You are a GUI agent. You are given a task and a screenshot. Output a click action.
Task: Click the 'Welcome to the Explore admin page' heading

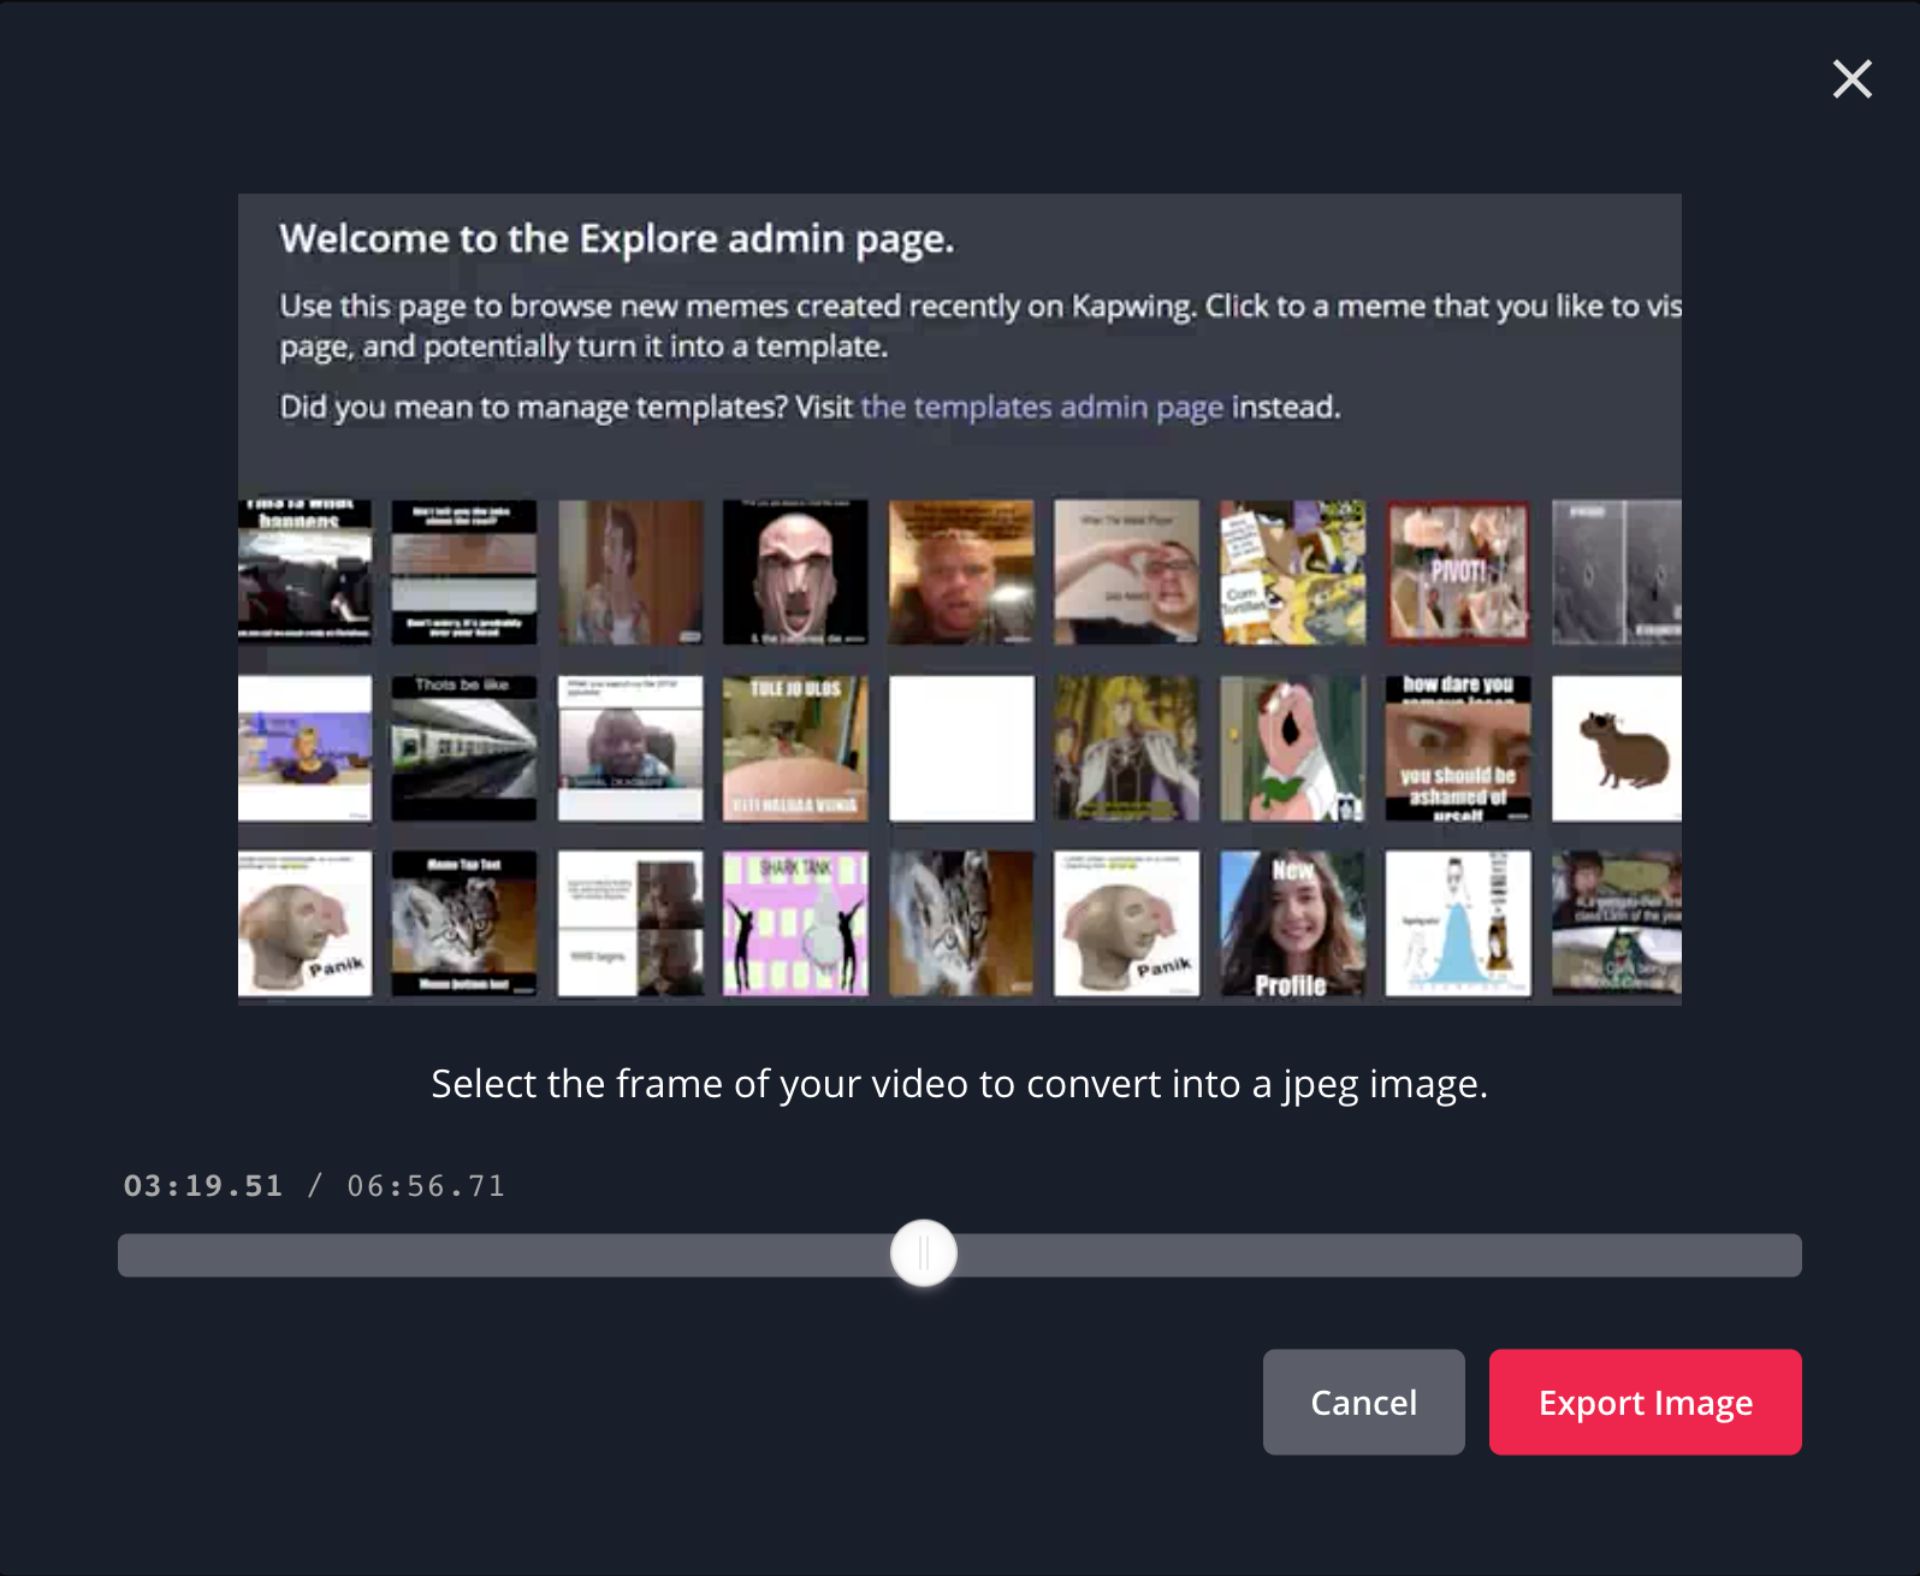coord(616,239)
